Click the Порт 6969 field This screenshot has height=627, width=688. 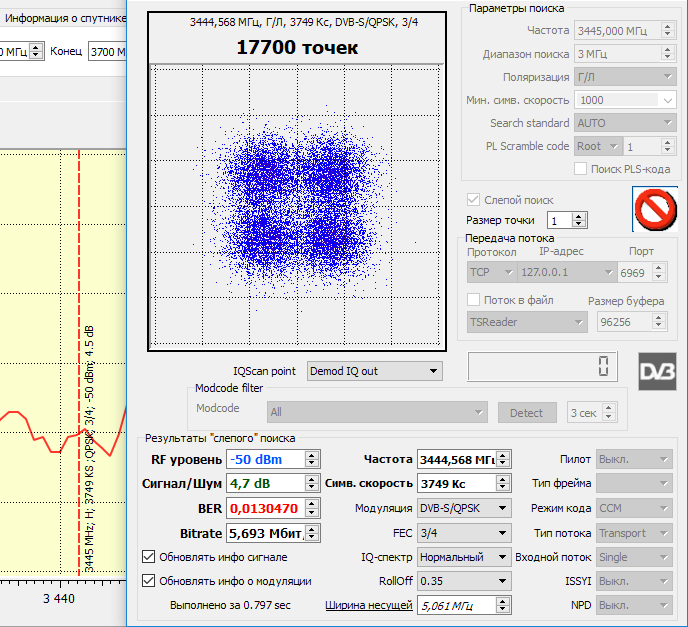[635, 272]
